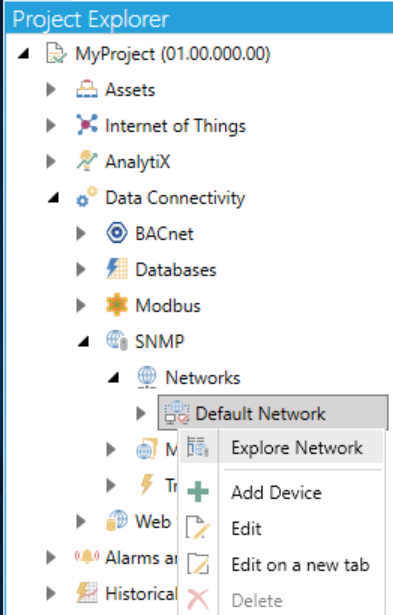Click the Explore Network menu icon
The image size is (393, 615).
(198, 447)
